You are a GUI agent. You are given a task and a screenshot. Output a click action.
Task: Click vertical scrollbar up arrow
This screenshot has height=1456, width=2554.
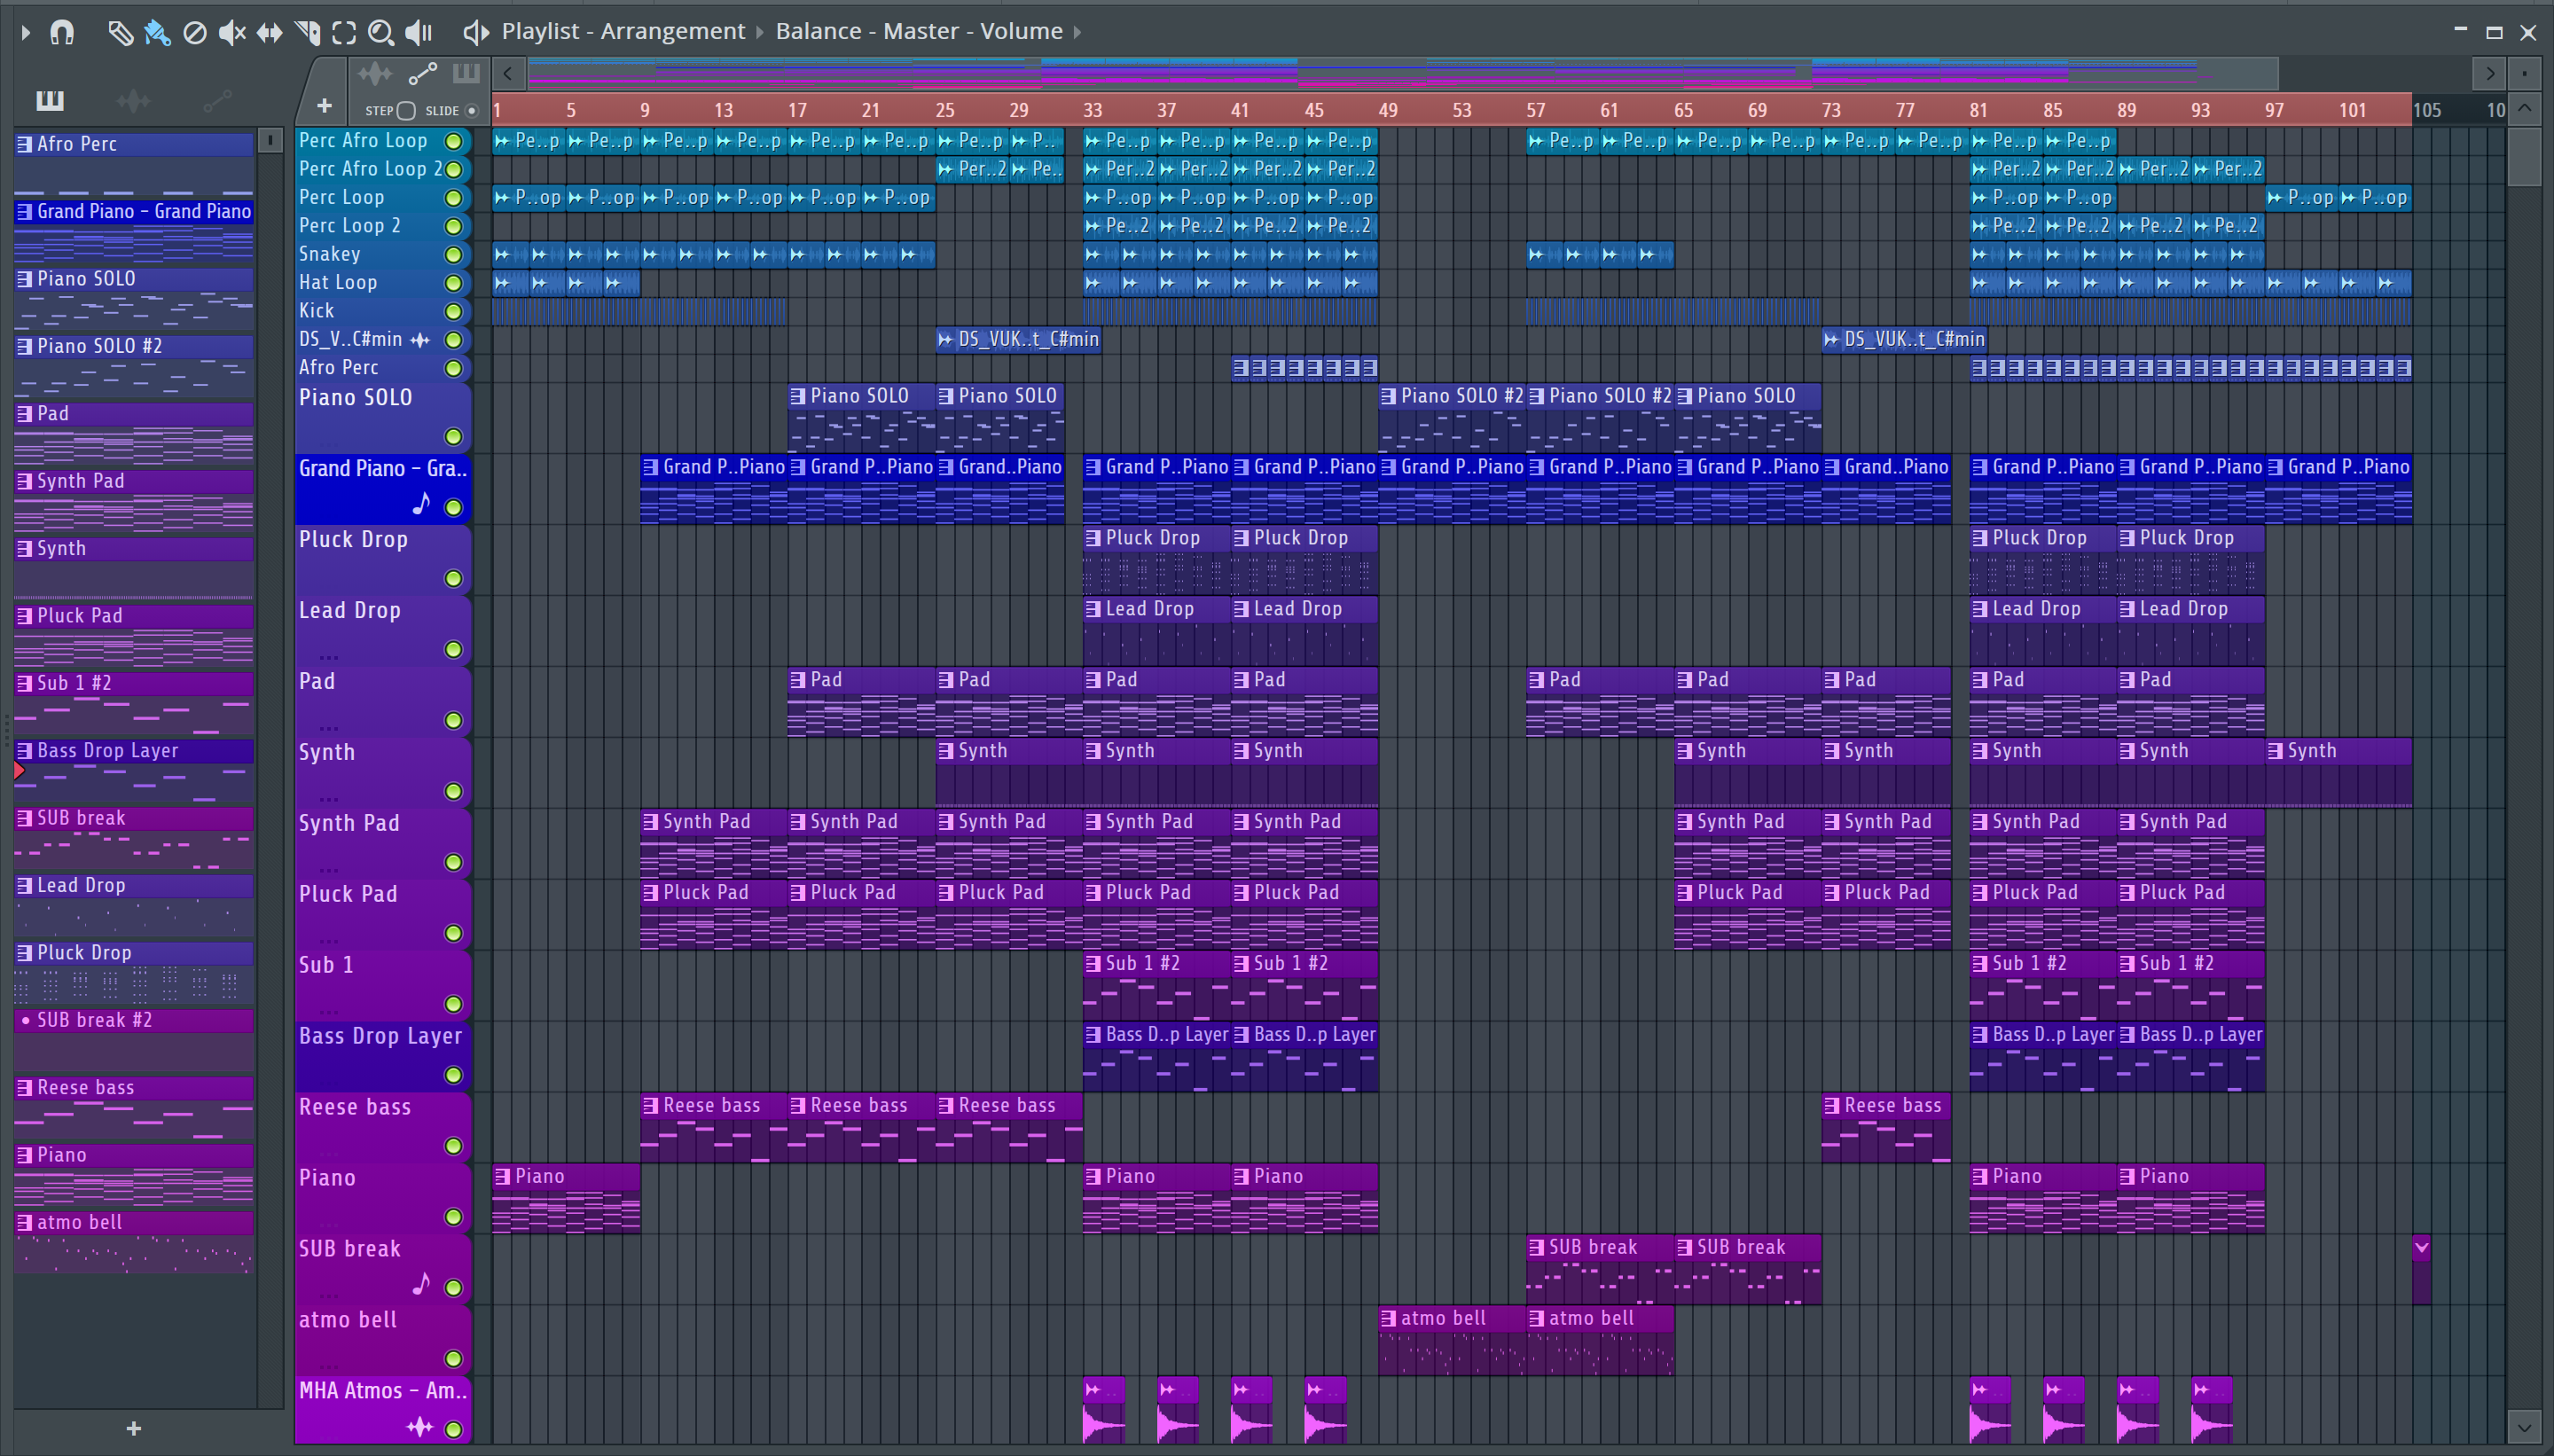click(x=2524, y=108)
